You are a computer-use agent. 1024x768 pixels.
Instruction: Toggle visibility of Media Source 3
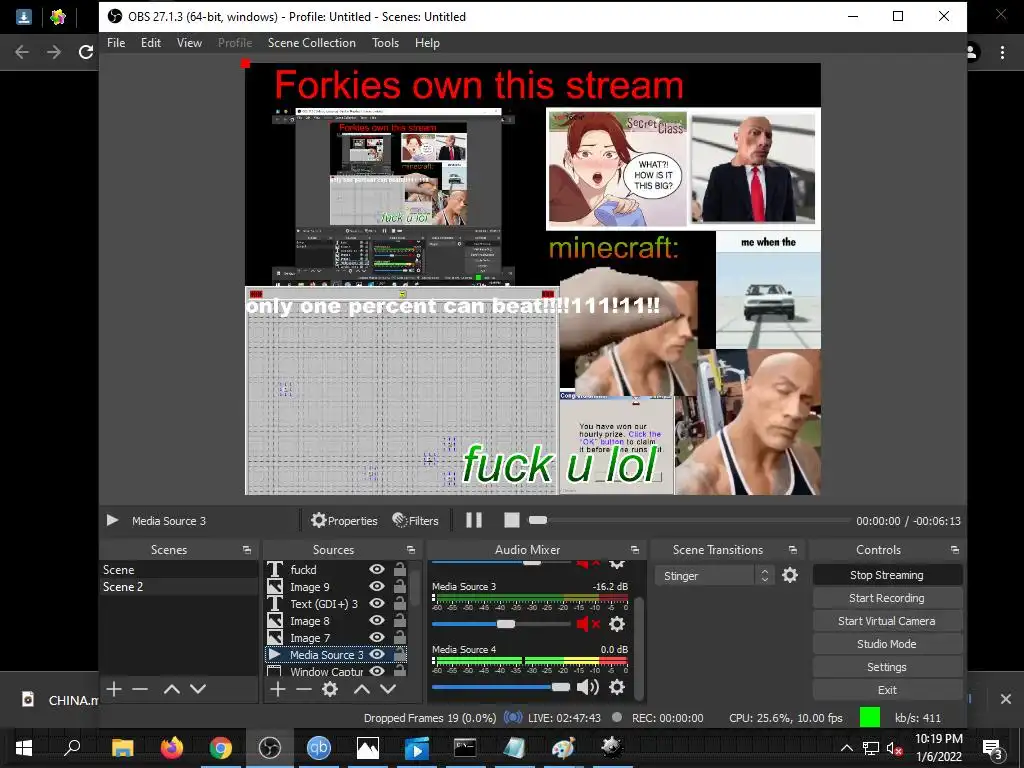coord(377,654)
